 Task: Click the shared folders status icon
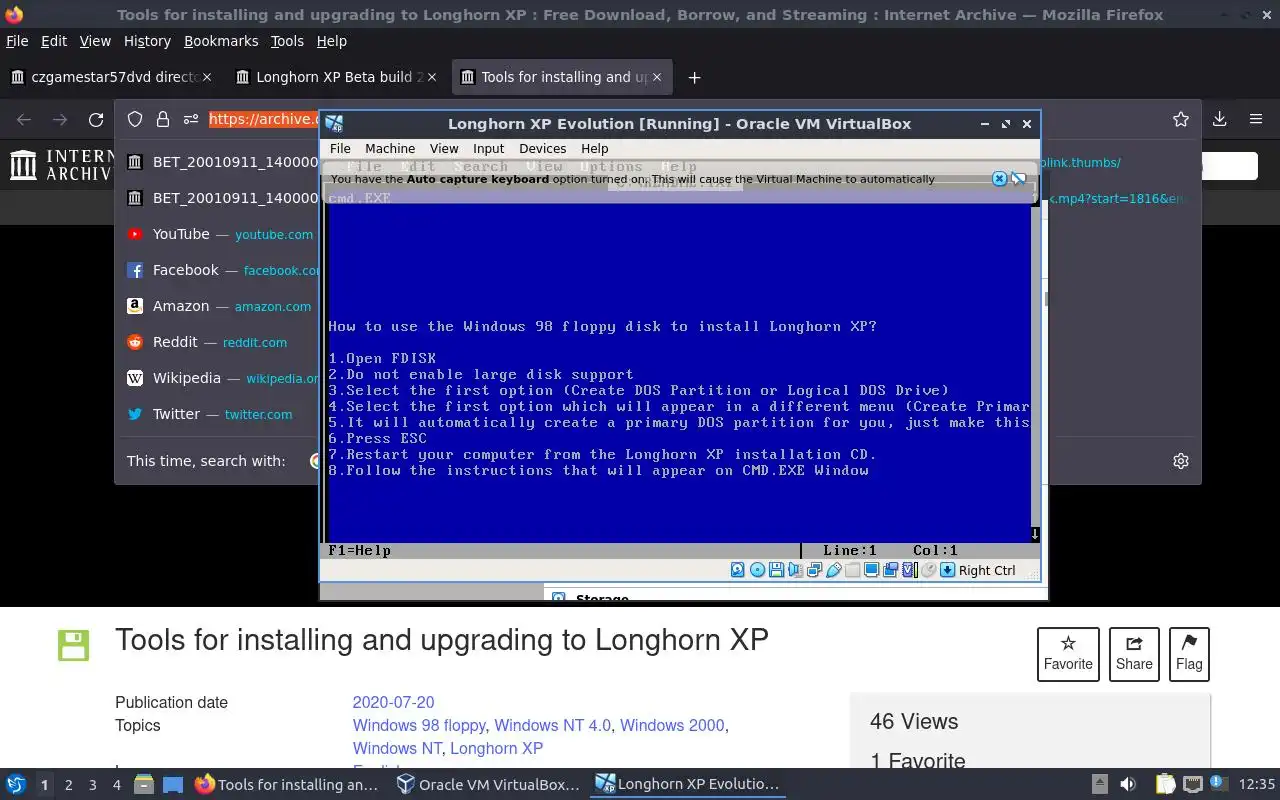852,570
